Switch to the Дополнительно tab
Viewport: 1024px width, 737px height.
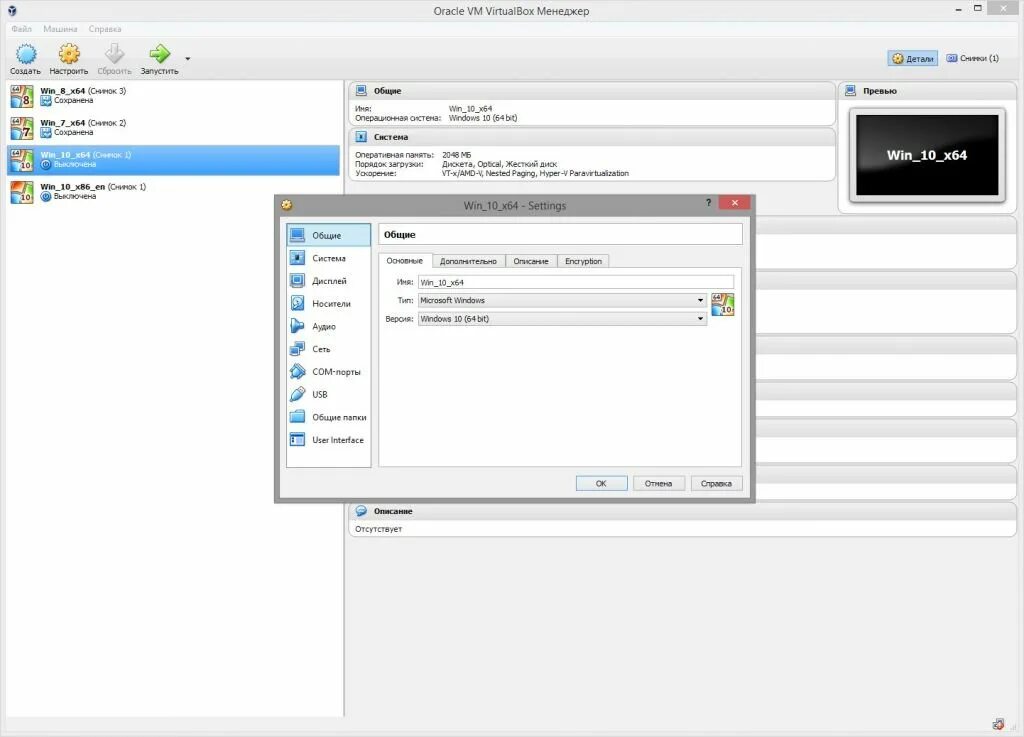click(x=468, y=261)
